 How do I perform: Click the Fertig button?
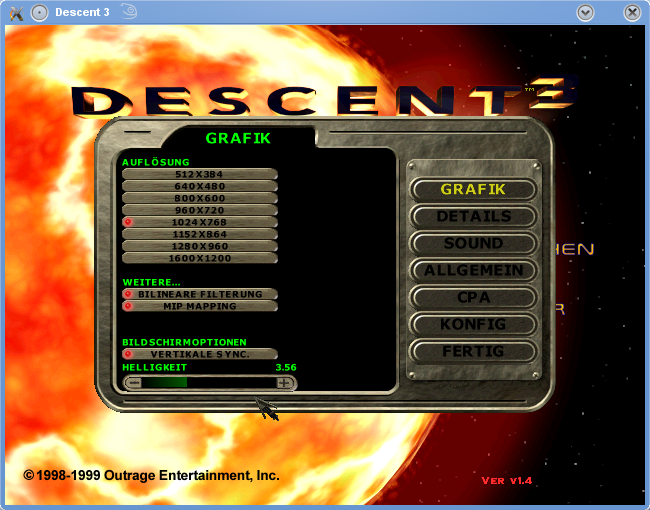(473, 351)
